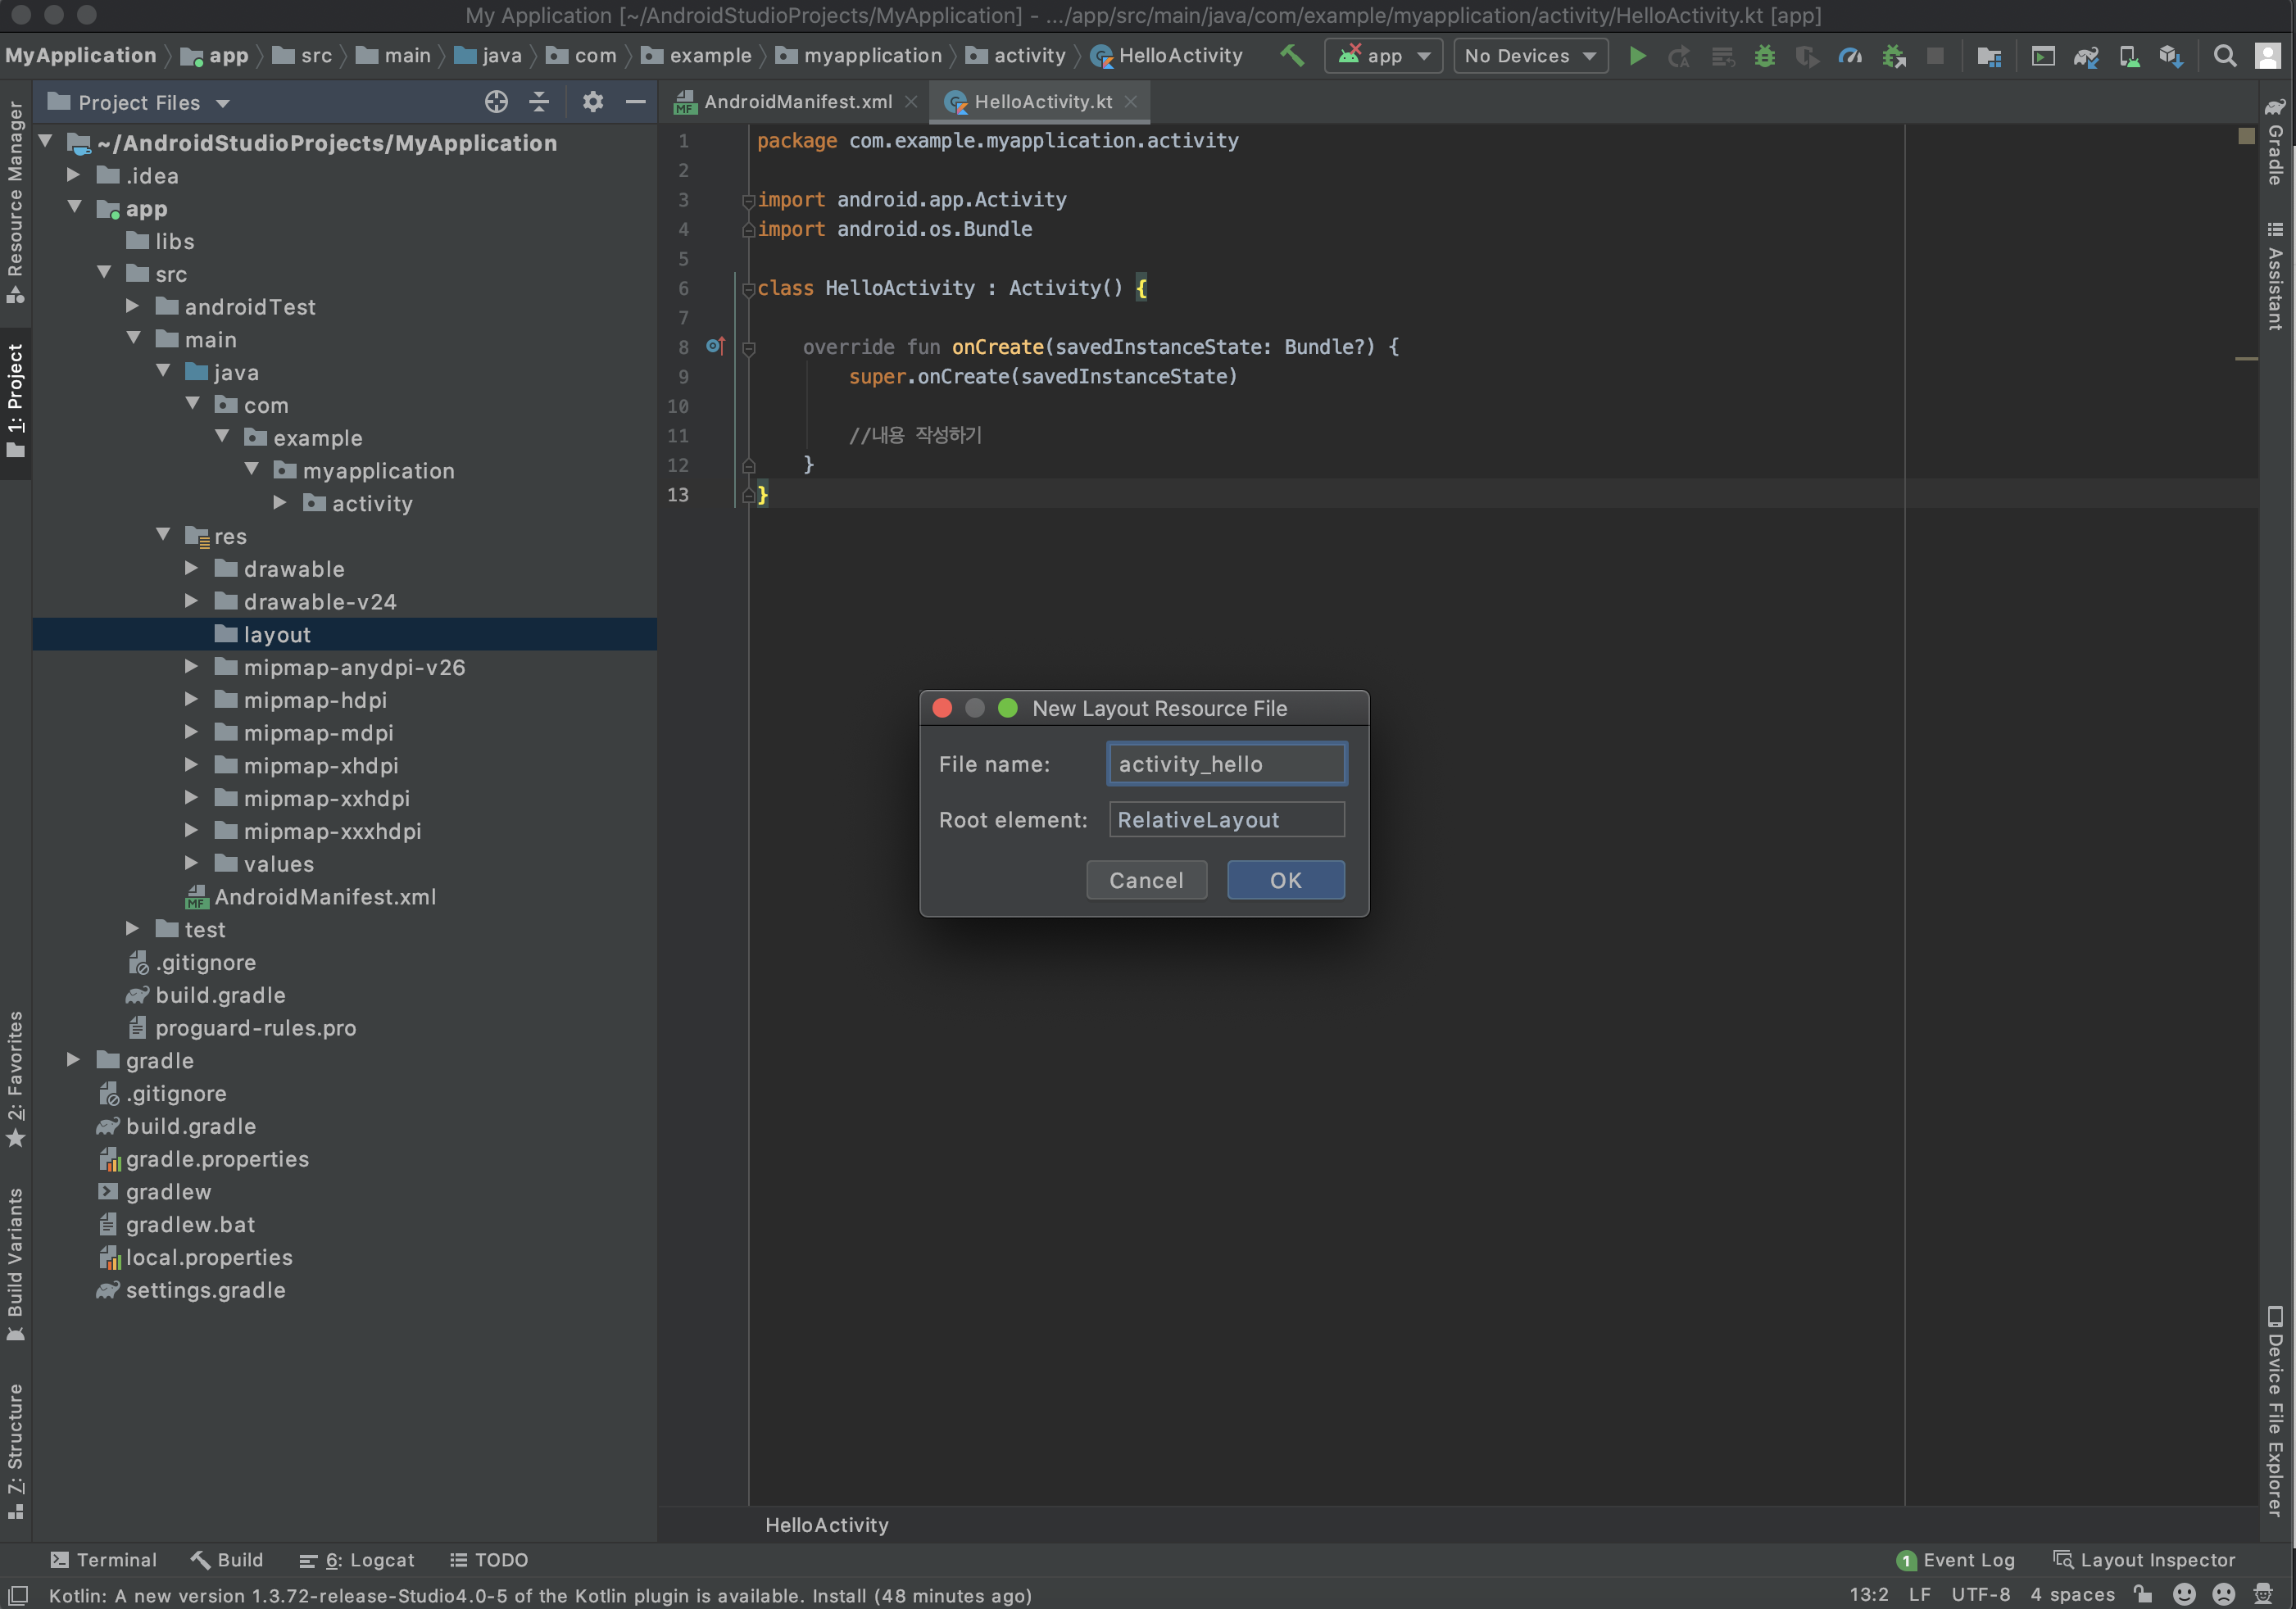Open AVD Manager phone icon

[2129, 56]
